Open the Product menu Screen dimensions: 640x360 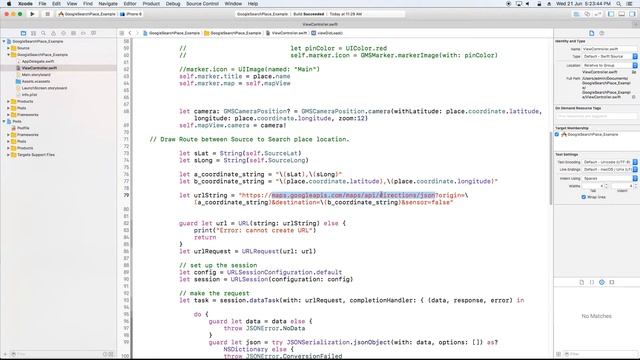click(151, 4)
